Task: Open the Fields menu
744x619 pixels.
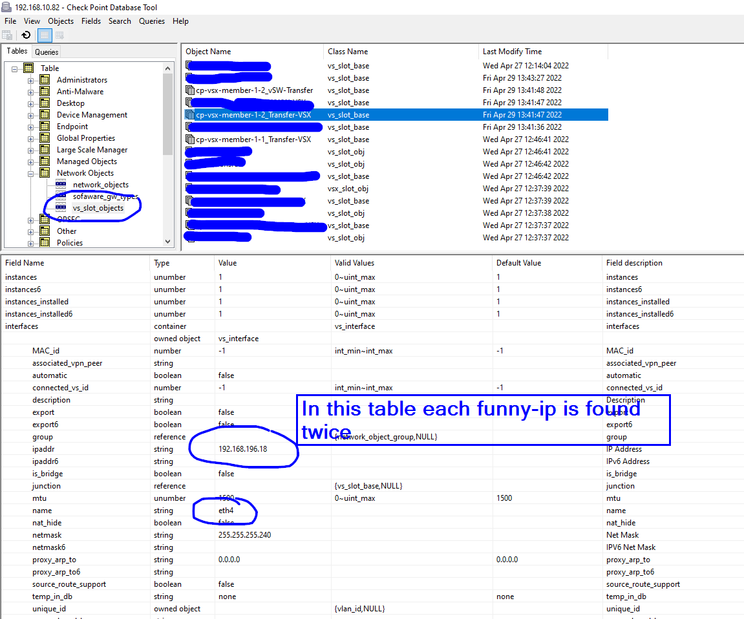Action: pyautogui.click(x=90, y=20)
